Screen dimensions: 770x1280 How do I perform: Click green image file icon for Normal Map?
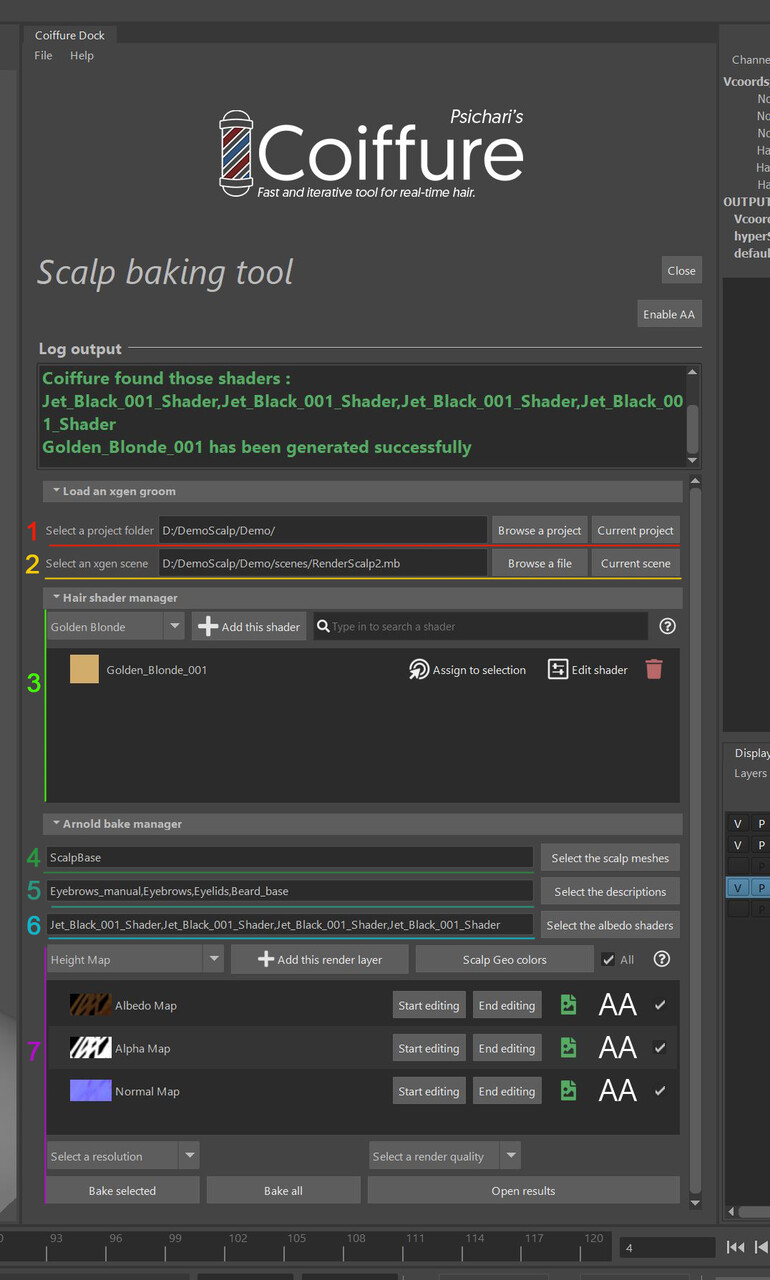[x=568, y=1091]
